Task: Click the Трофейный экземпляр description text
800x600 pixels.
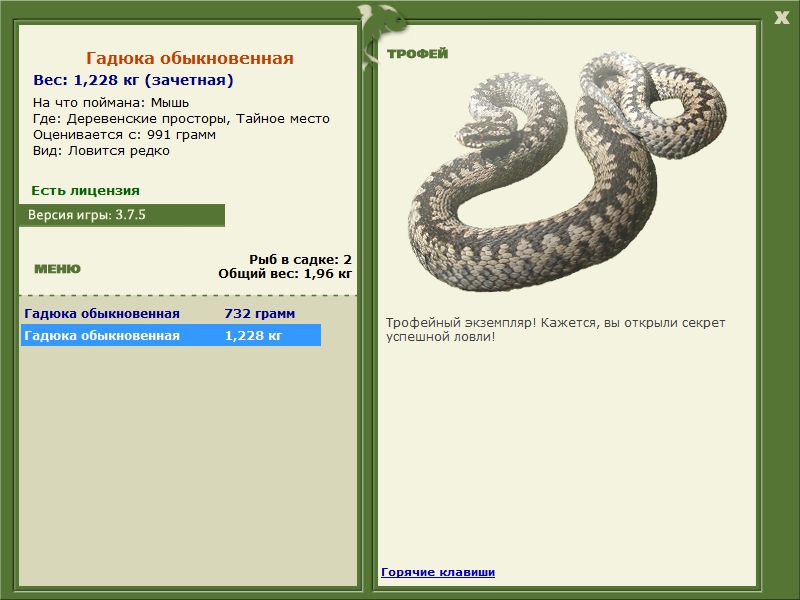Action: (555, 330)
